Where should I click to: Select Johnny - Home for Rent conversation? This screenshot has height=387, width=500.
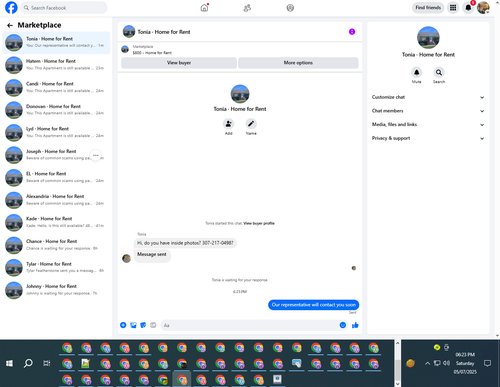point(56,290)
